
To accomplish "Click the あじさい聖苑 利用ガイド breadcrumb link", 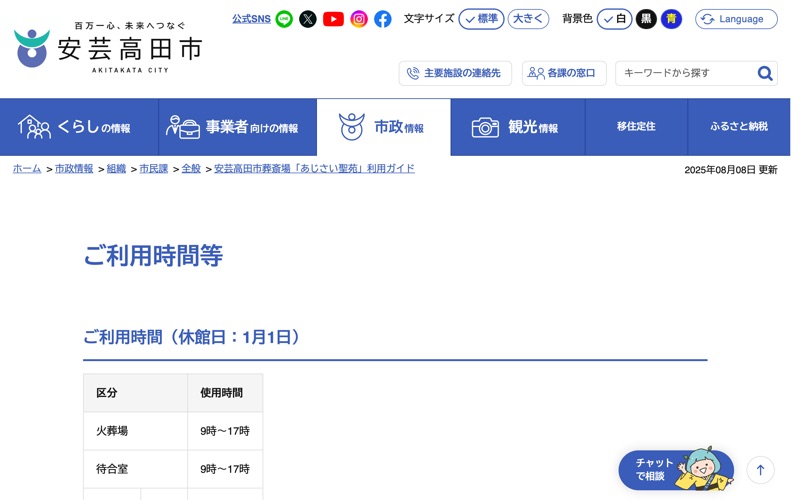I will (x=314, y=168).
